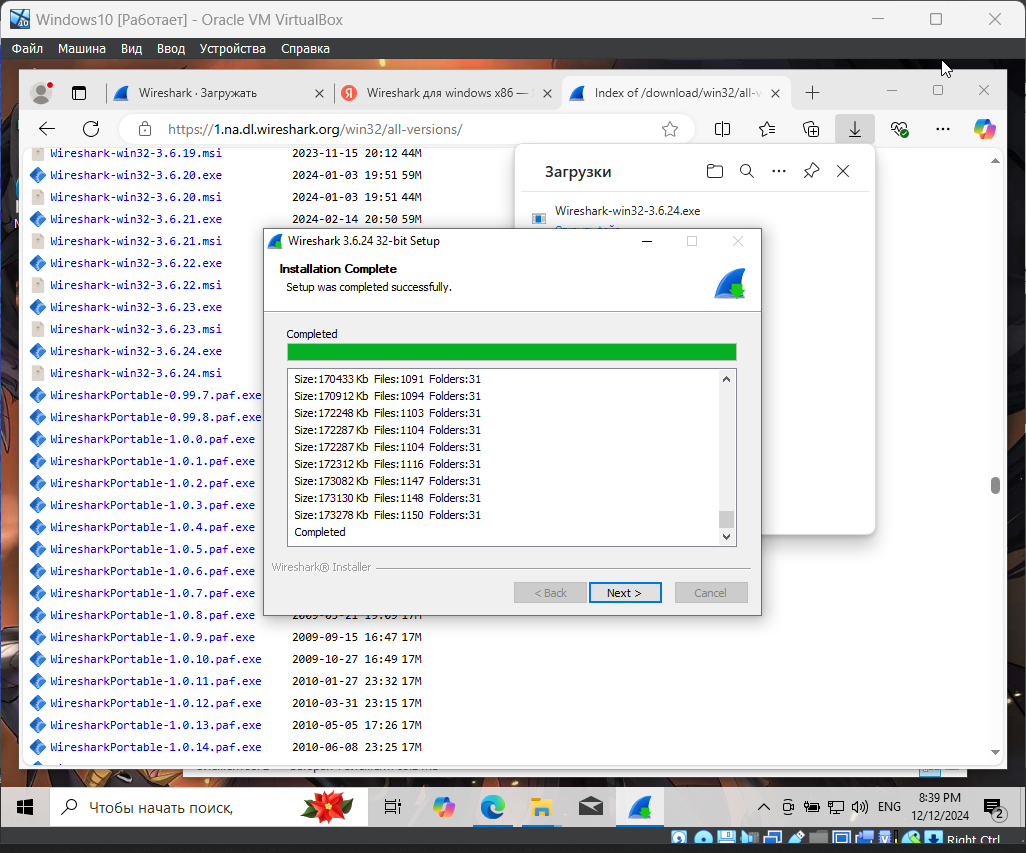1026x853 pixels.
Task: Open Copilot icon in Edge
Action: coord(985,129)
